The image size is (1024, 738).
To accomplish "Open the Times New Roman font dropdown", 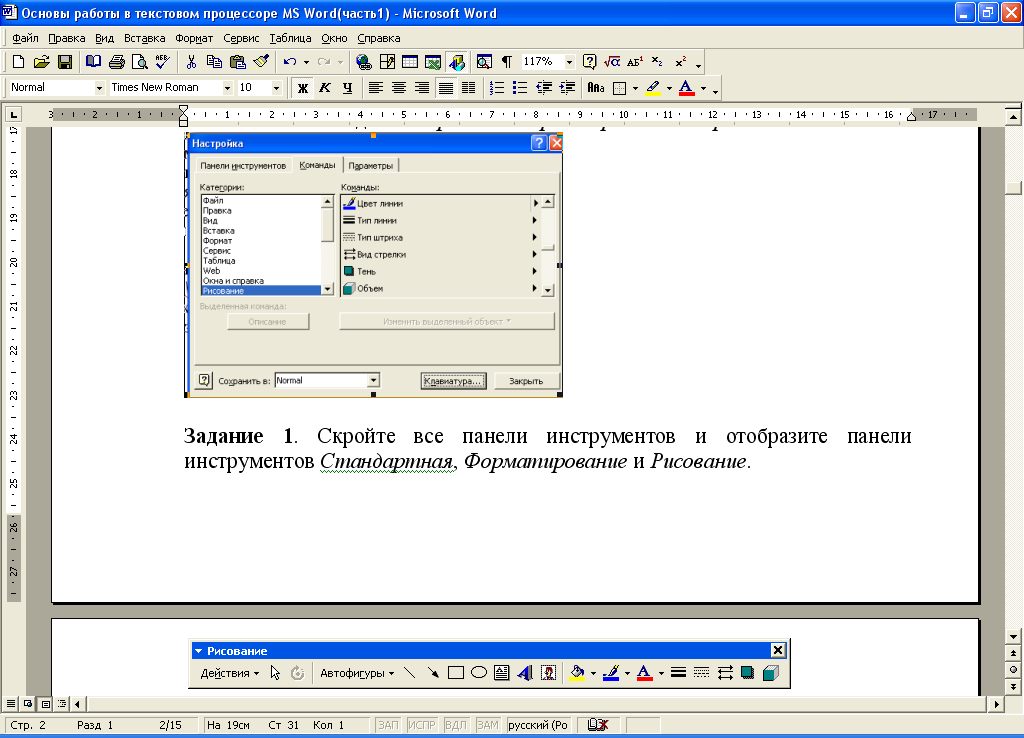I will [x=227, y=88].
